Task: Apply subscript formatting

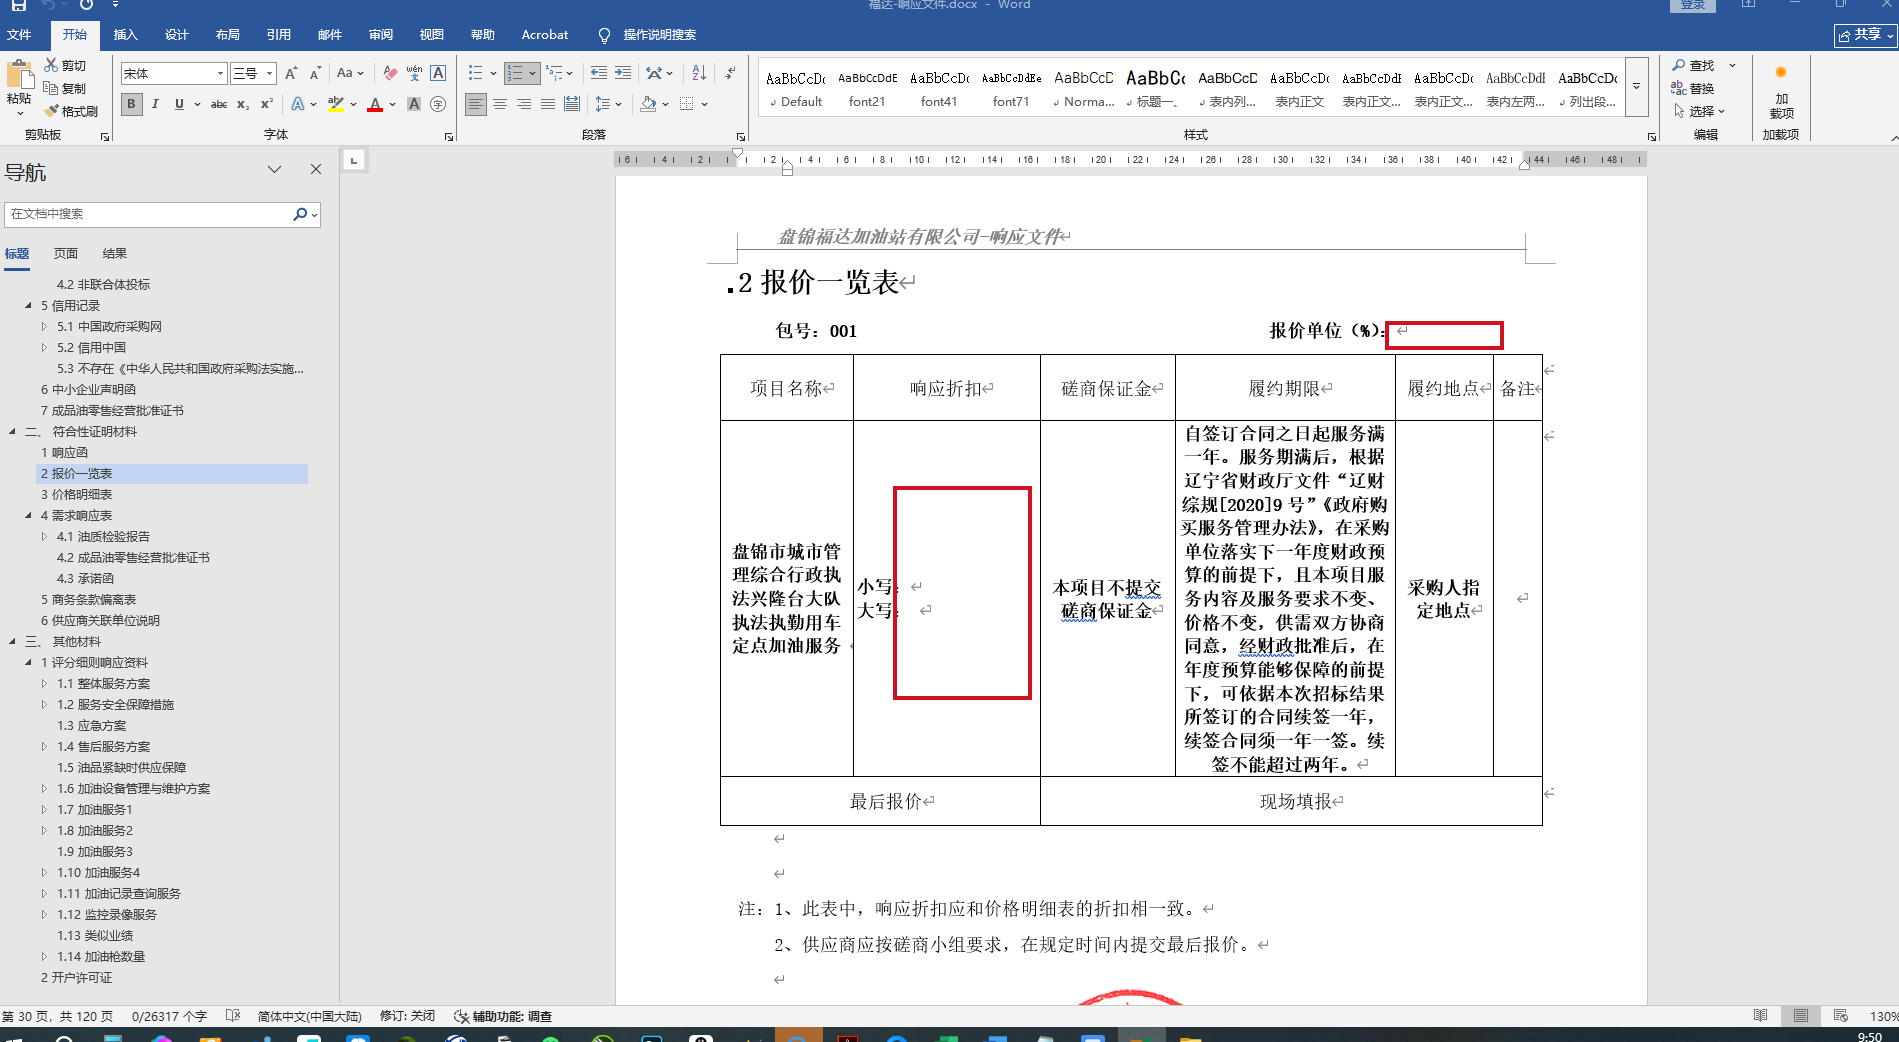Action: click(x=243, y=104)
